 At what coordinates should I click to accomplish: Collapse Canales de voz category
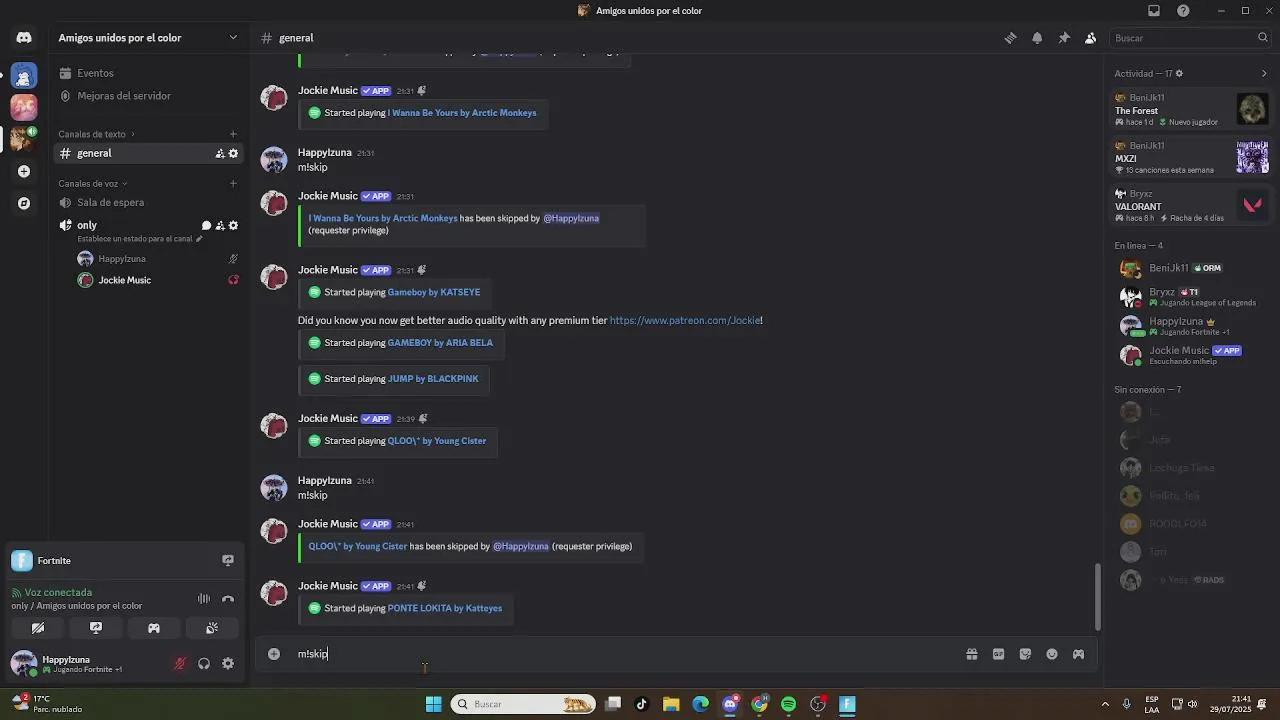click(x=92, y=184)
